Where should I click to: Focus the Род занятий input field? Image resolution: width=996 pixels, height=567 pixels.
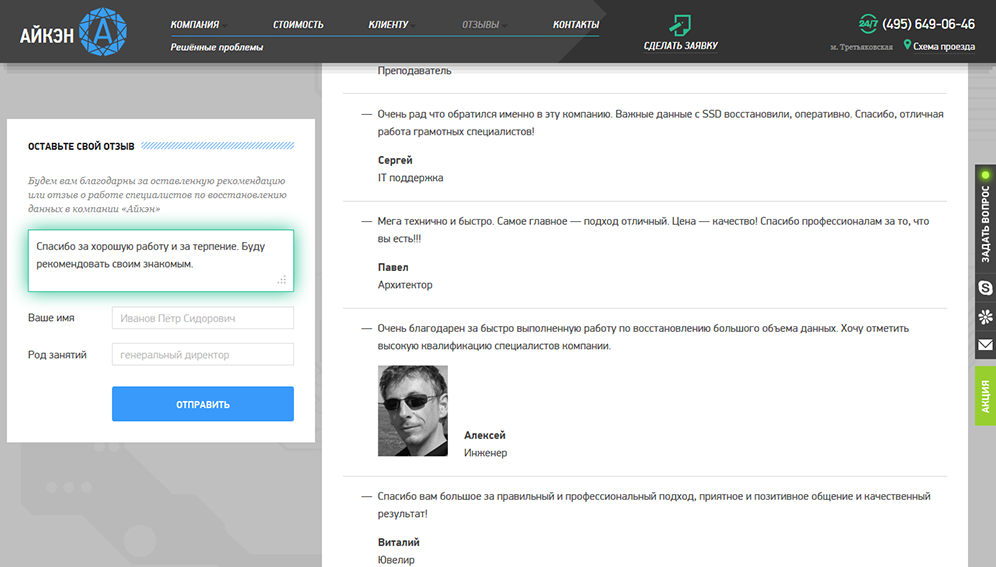pyautogui.click(x=203, y=355)
